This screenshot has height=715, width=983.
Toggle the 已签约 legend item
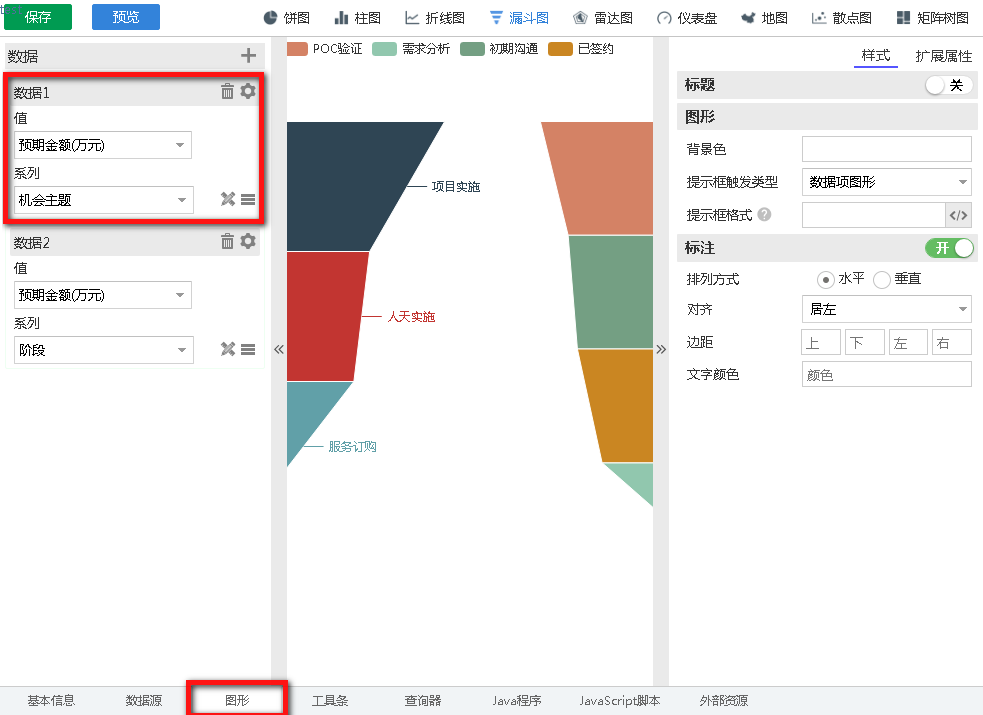coord(581,49)
